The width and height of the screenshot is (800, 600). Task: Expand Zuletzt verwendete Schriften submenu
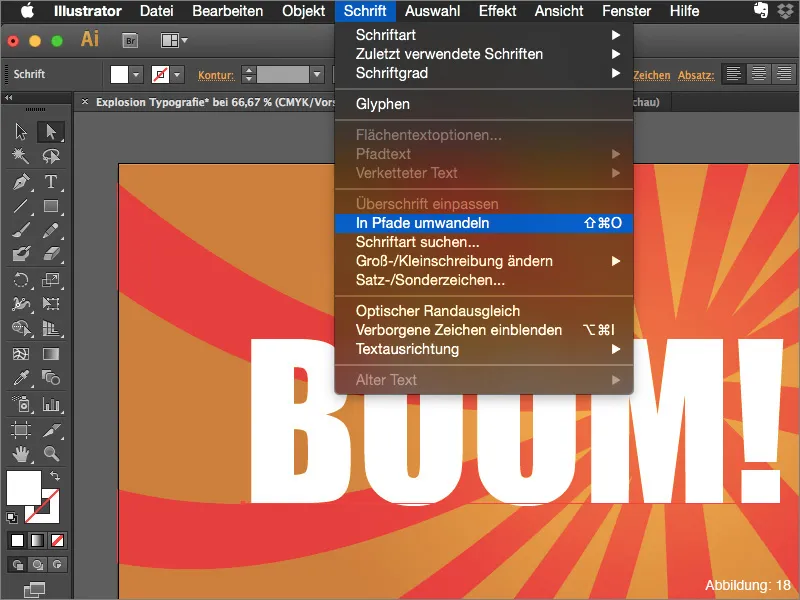484,54
